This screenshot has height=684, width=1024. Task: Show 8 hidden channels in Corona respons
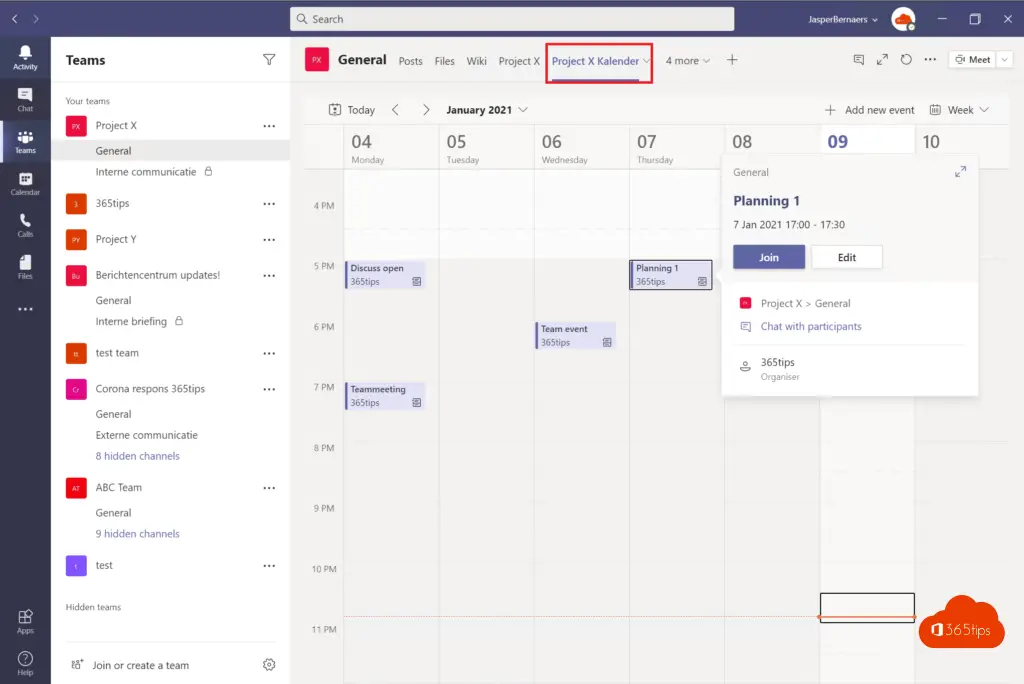137,456
